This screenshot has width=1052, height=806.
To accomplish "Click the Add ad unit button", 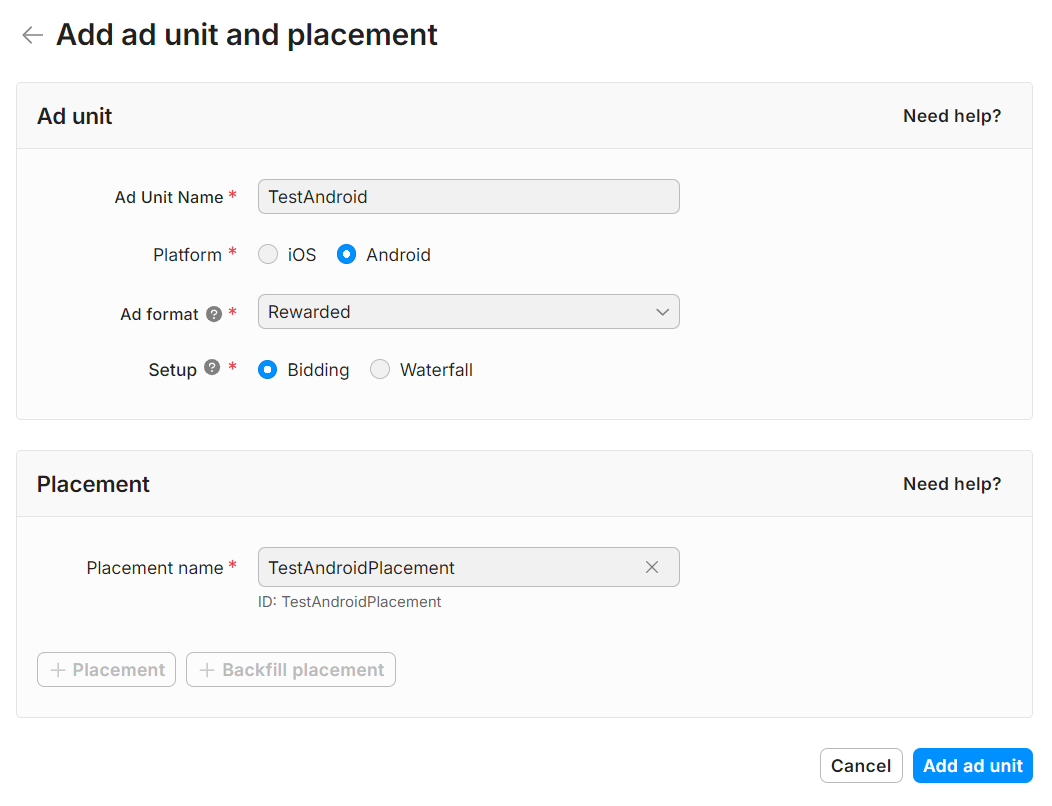I will [x=972, y=766].
